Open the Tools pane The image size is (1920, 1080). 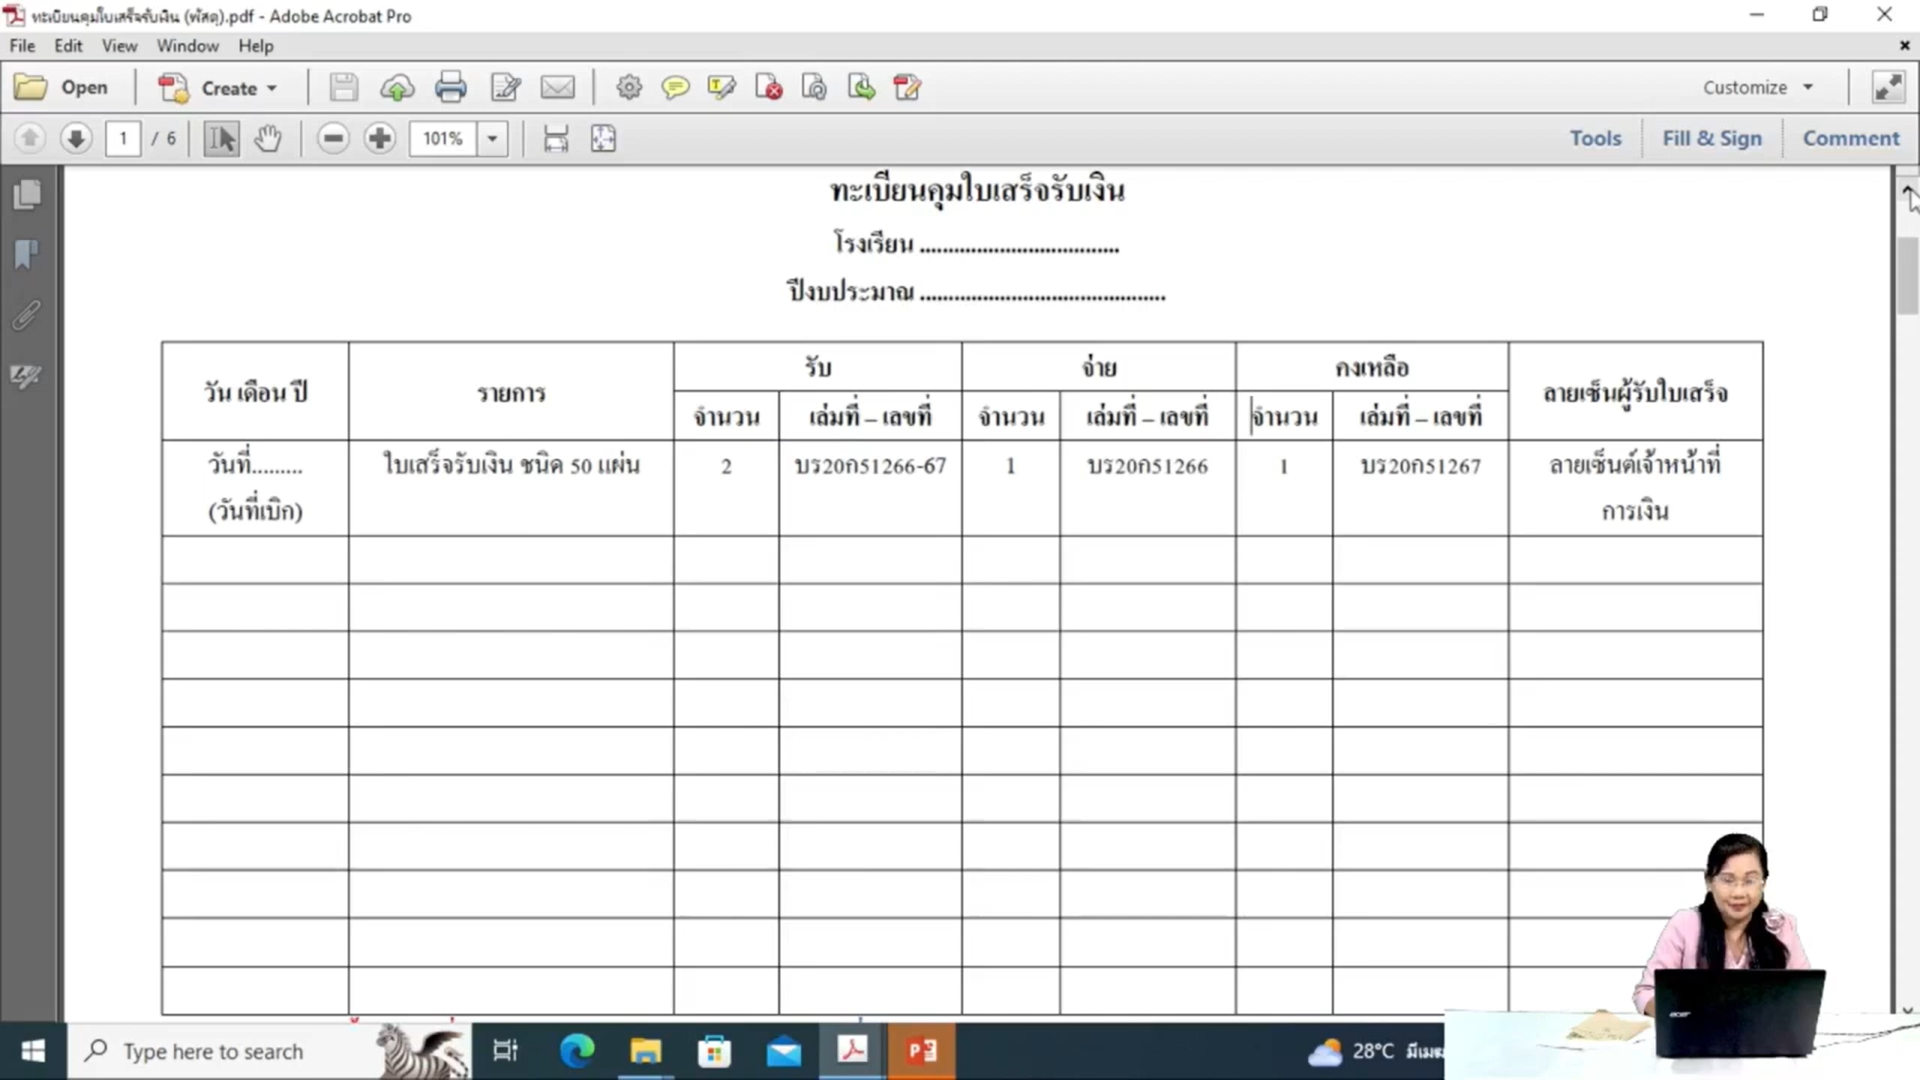pos(1595,138)
